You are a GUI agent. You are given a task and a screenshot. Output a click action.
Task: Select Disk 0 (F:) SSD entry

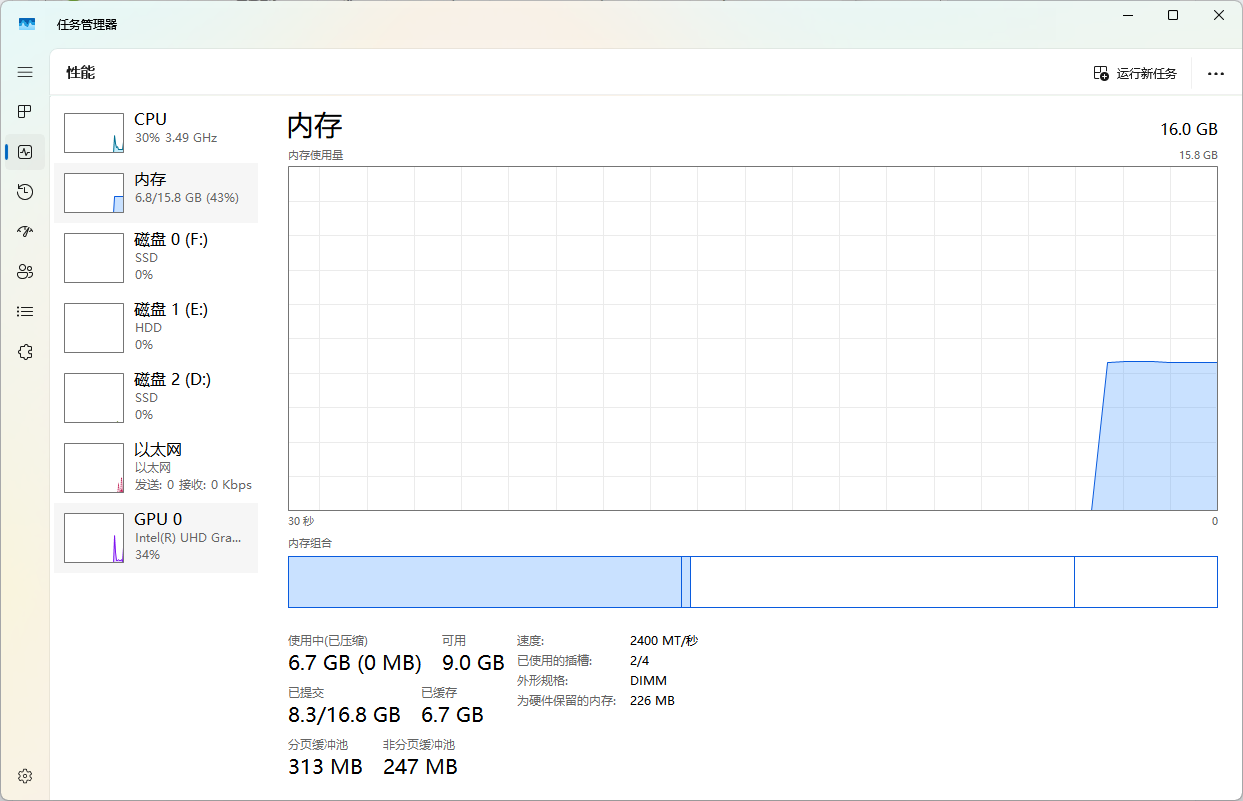tap(156, 257)
